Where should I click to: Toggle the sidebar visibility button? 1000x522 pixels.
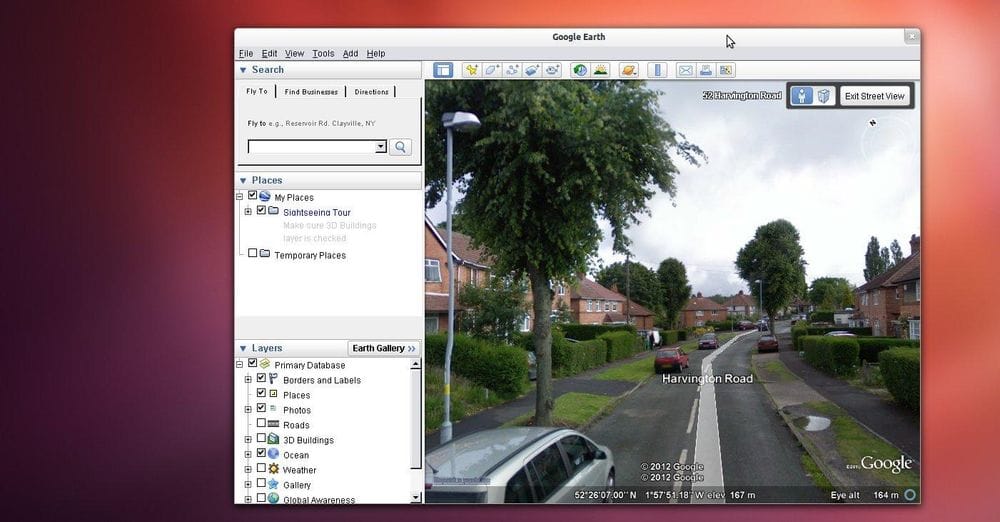[443, 70]
